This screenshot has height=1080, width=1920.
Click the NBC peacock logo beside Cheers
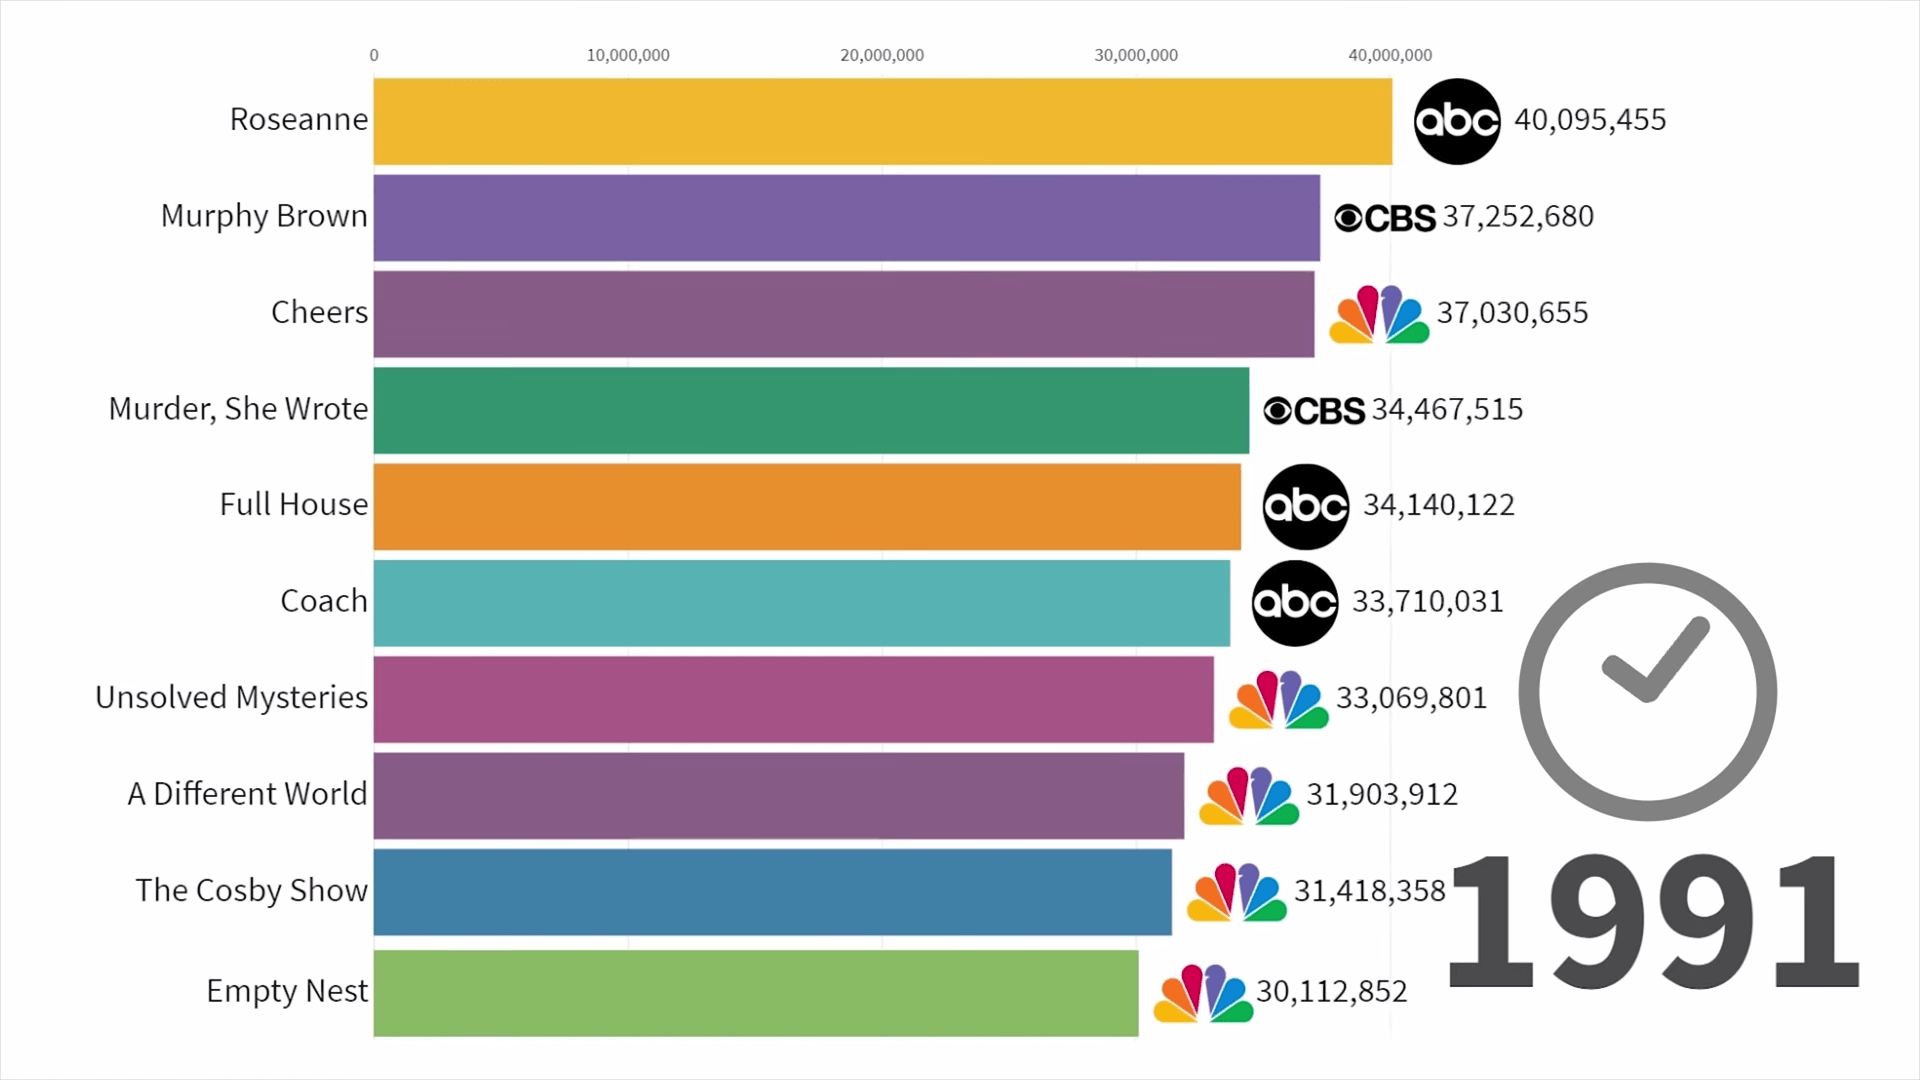[x=1379, y=315]
